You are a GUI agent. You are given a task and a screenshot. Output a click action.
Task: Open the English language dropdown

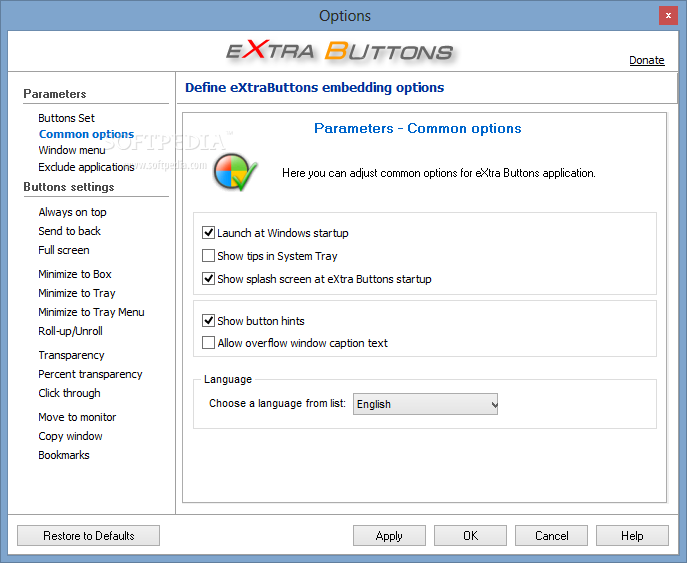click(x=425, y=404)
